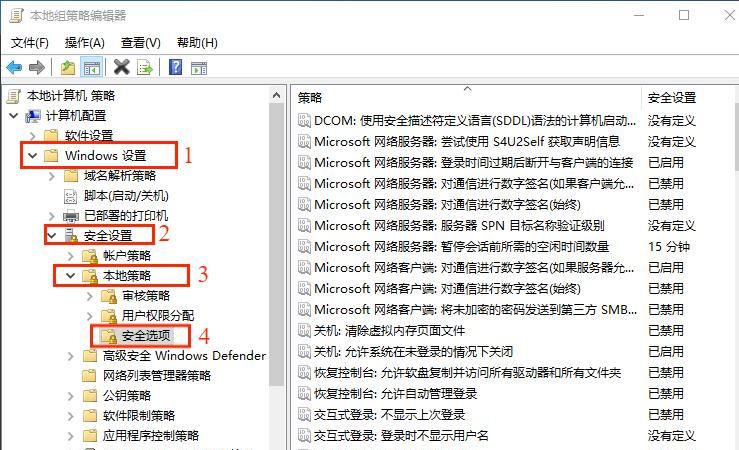Expand the 公钥策略 node

pyautogui.click(x=70, y=396)
